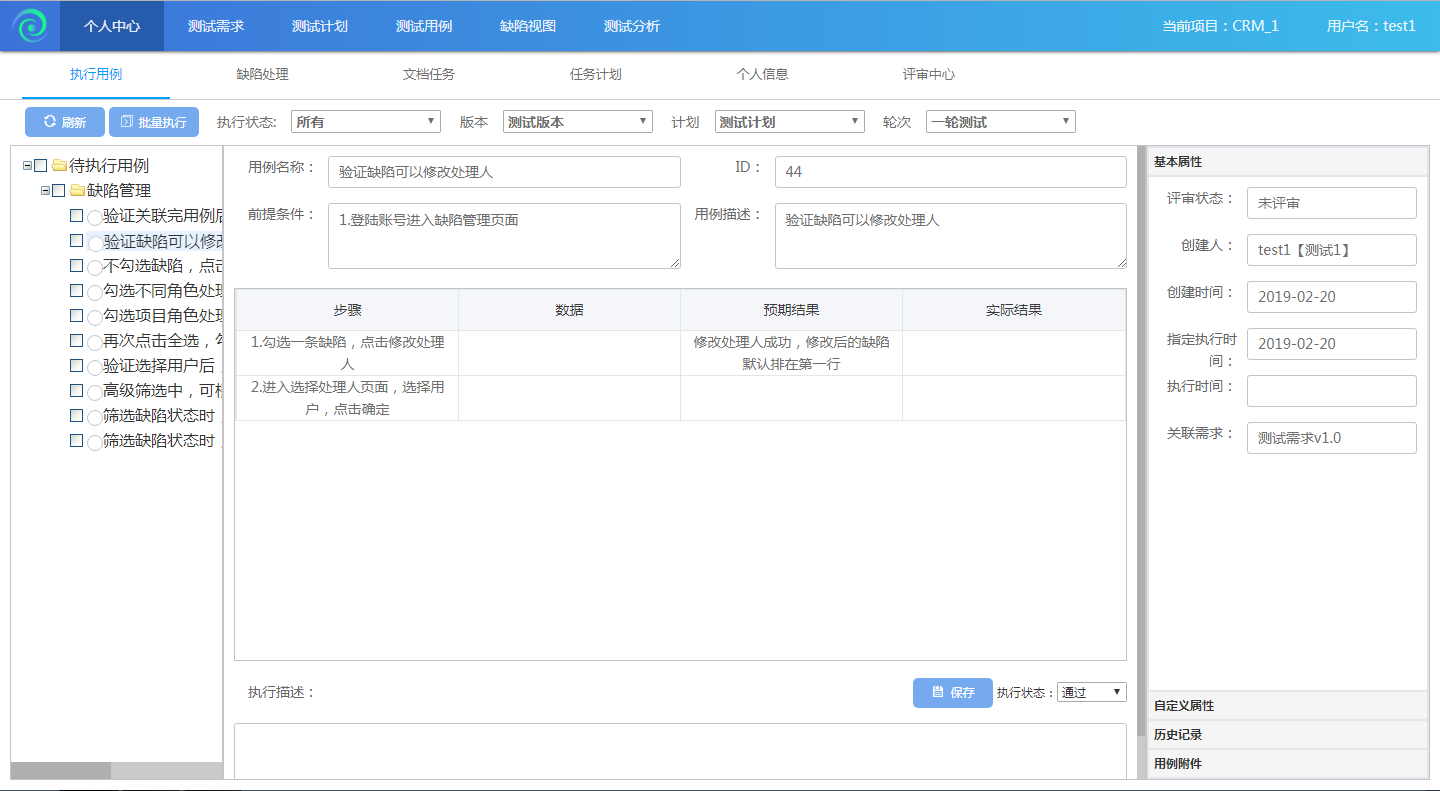Click the 批量执行 batch execute button
1440x791 pixels.
pos(154,122)
